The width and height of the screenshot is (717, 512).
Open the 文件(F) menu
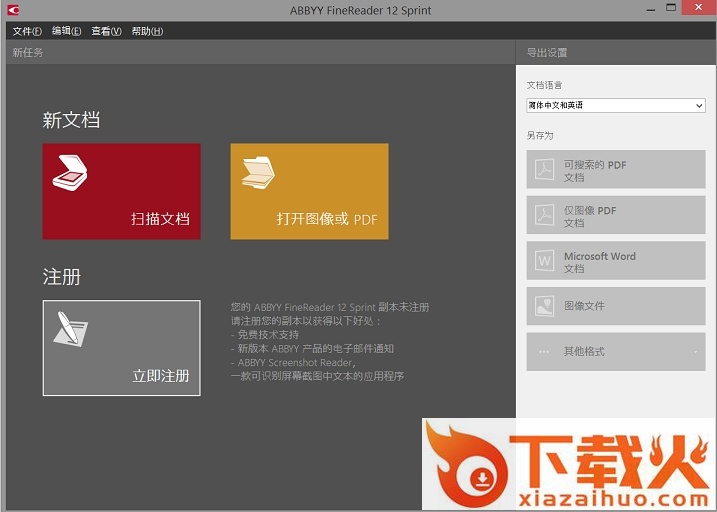(28, 31)
